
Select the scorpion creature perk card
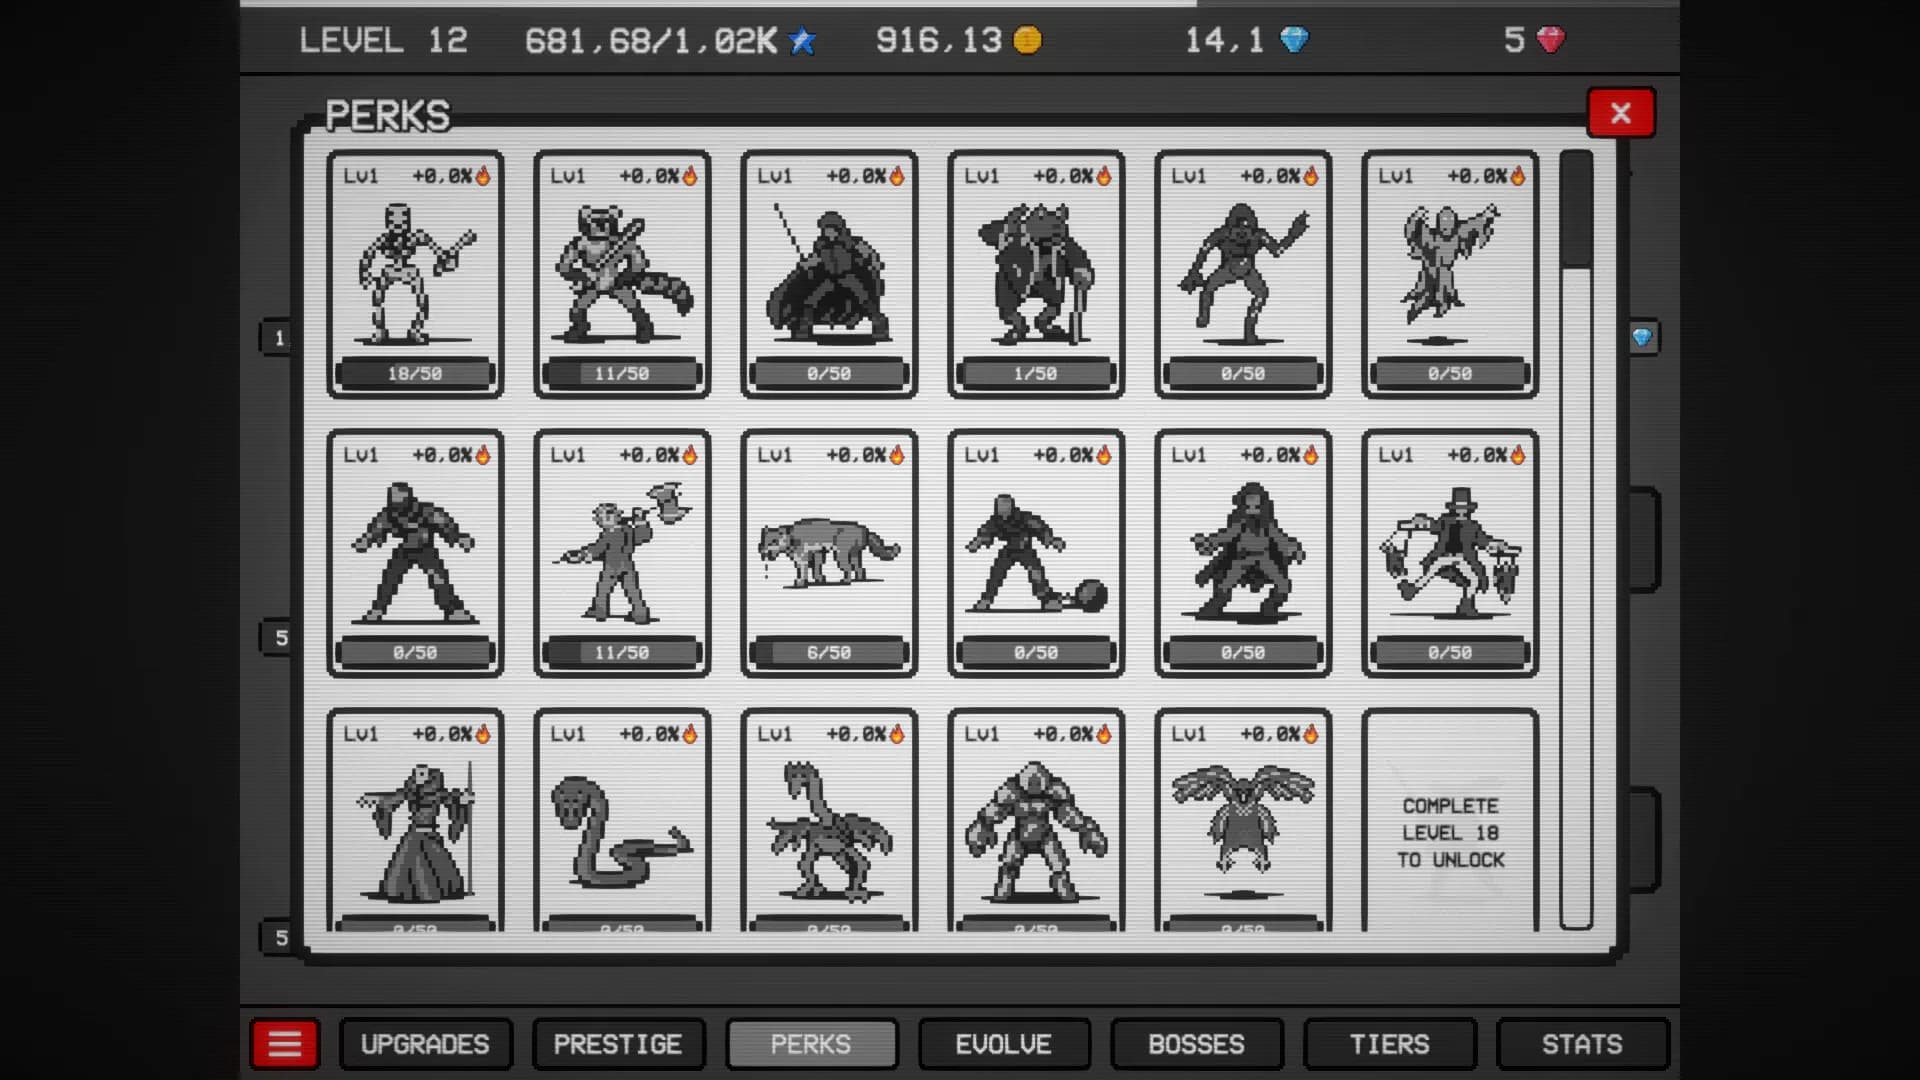pyautogui.click(x=829, y=821)
